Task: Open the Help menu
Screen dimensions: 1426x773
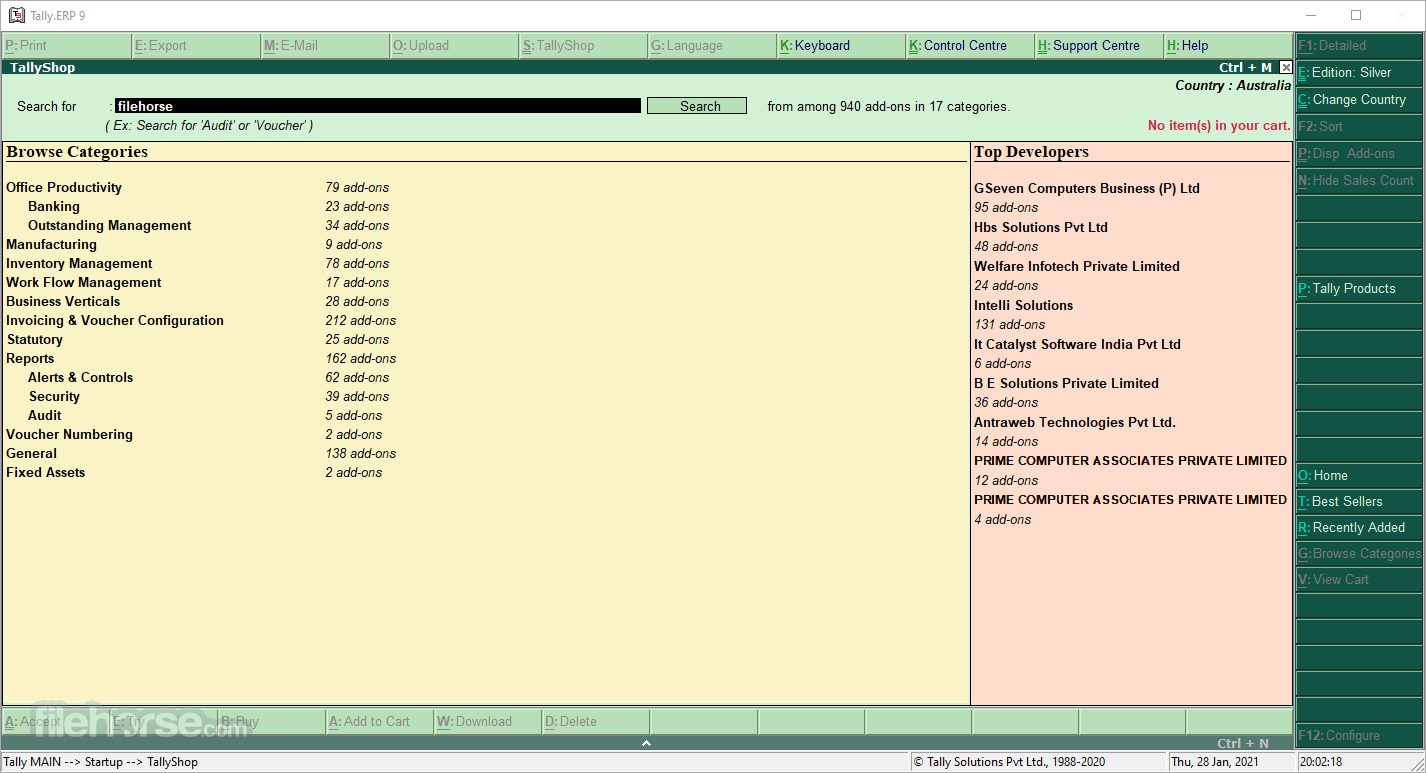Action: coord(1227,46)
